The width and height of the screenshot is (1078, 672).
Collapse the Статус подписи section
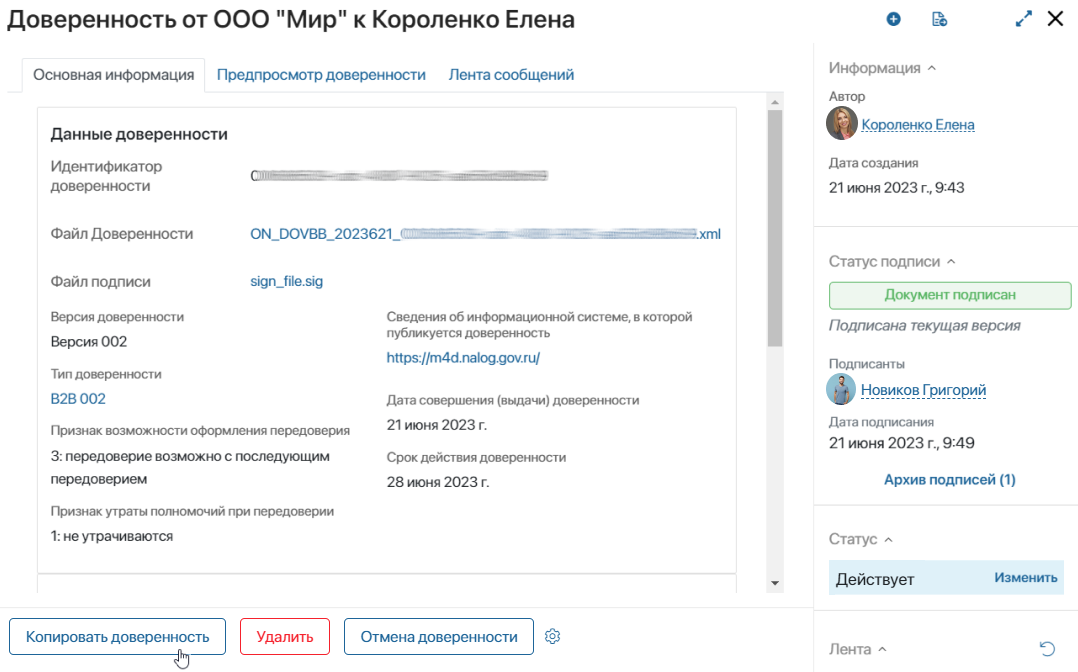[x=952, y=261]
